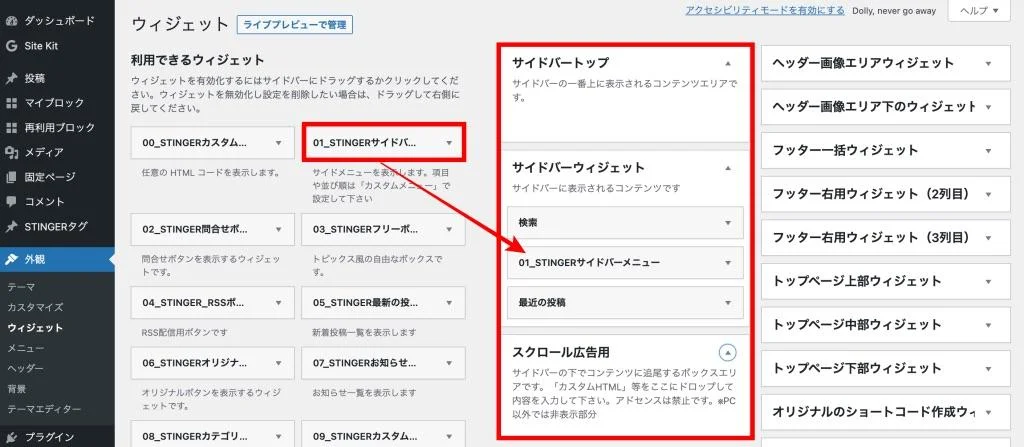Click the comment bubble icon beside コメント
This screenshot has width=1024, height=447.
pos(11,201)
